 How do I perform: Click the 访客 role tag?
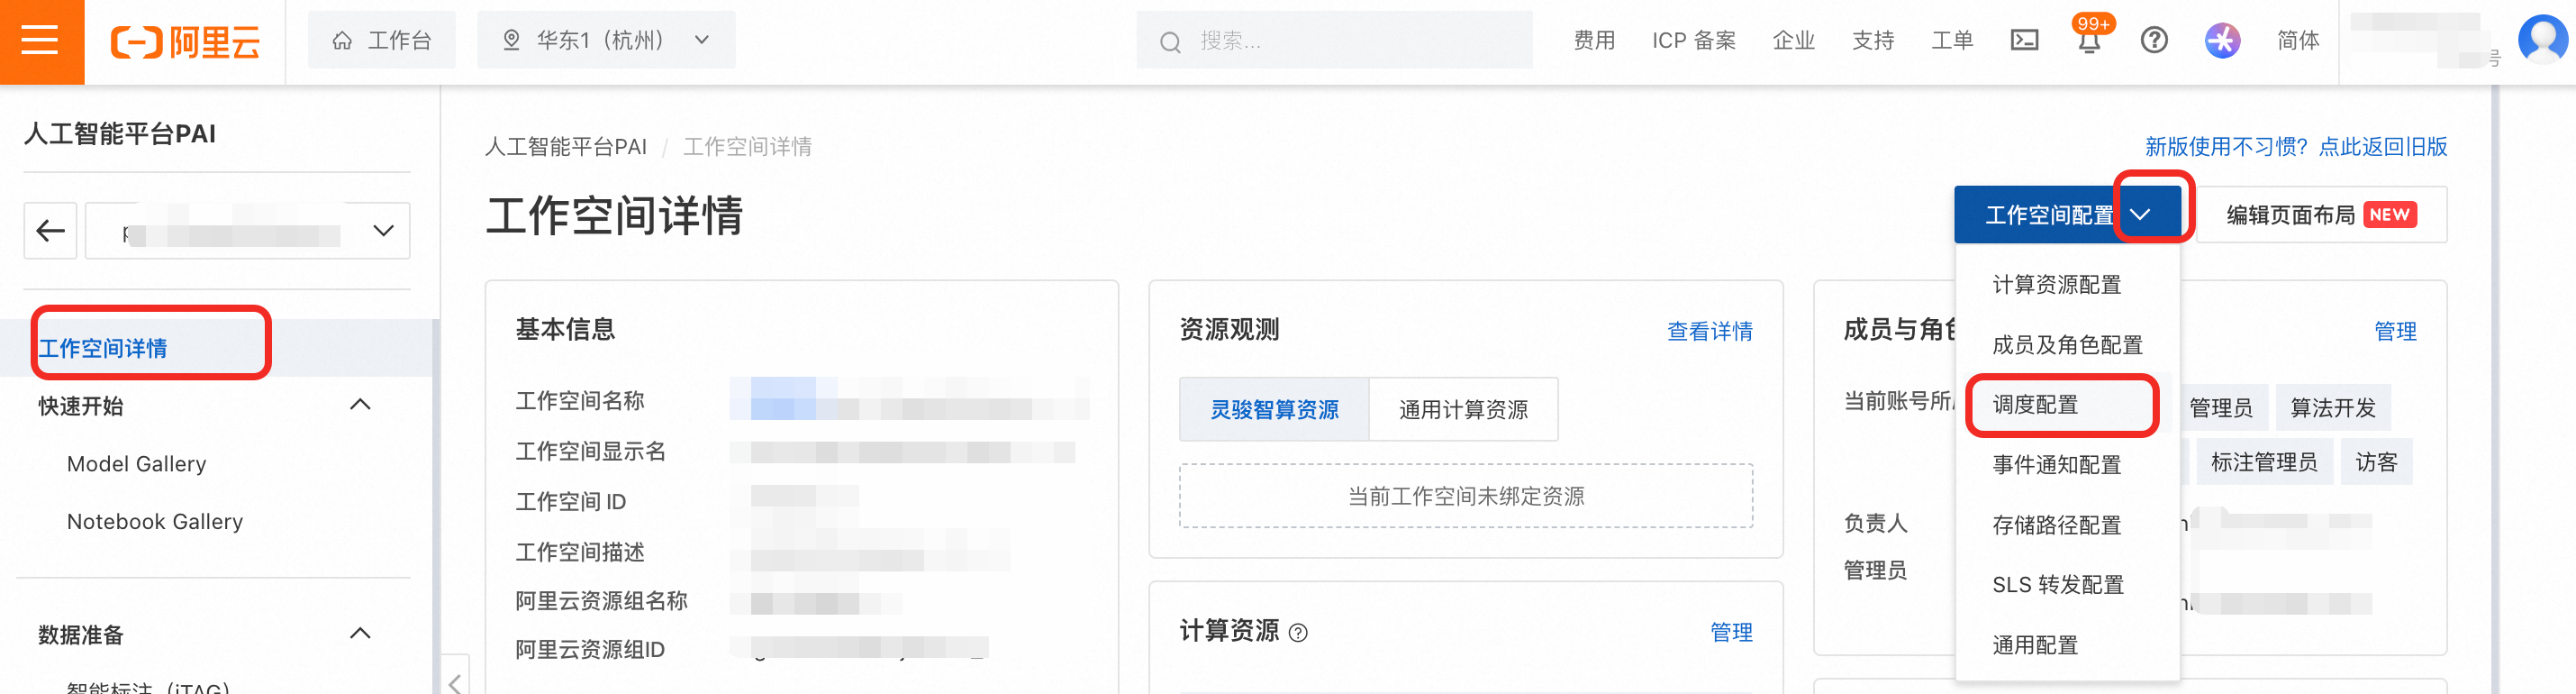point(2376,462)
